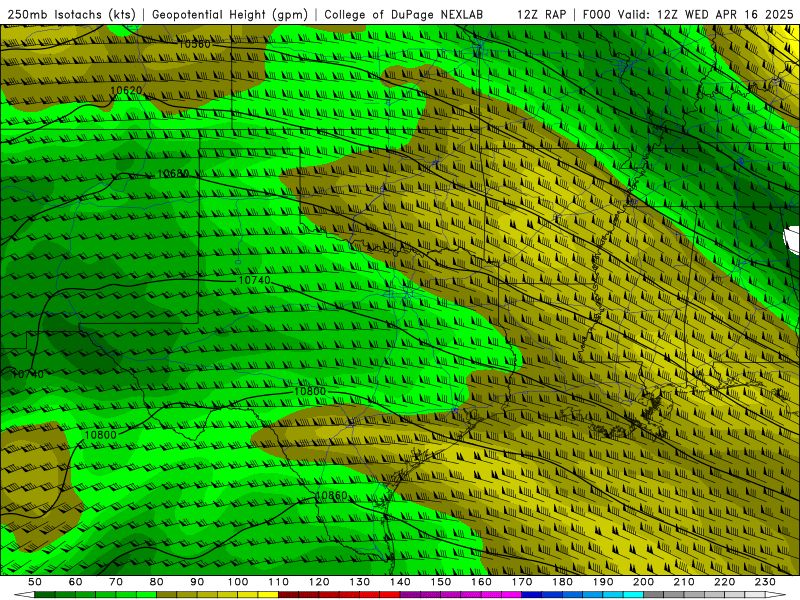Click the 80 label on the color scale
800x600 pixels.
(156, 582)
